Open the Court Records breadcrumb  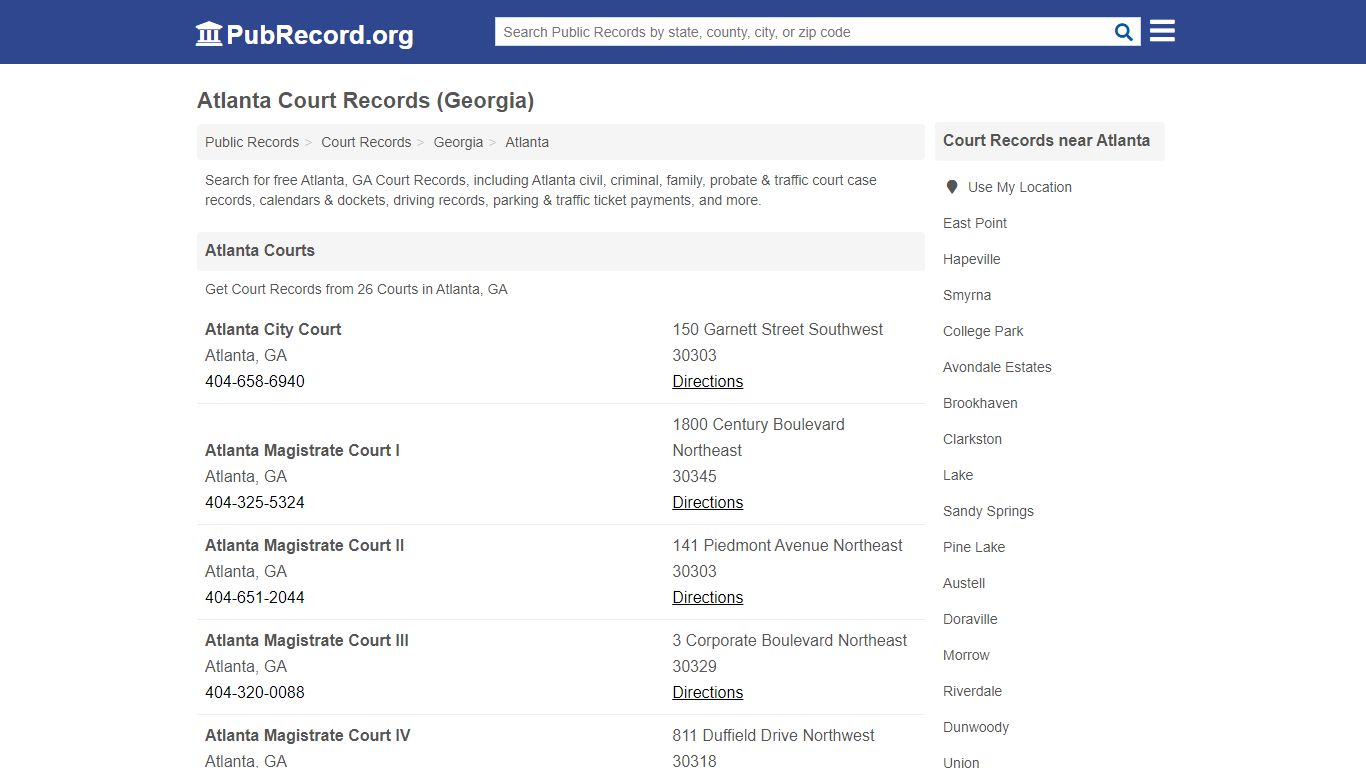tap(366, 142)
